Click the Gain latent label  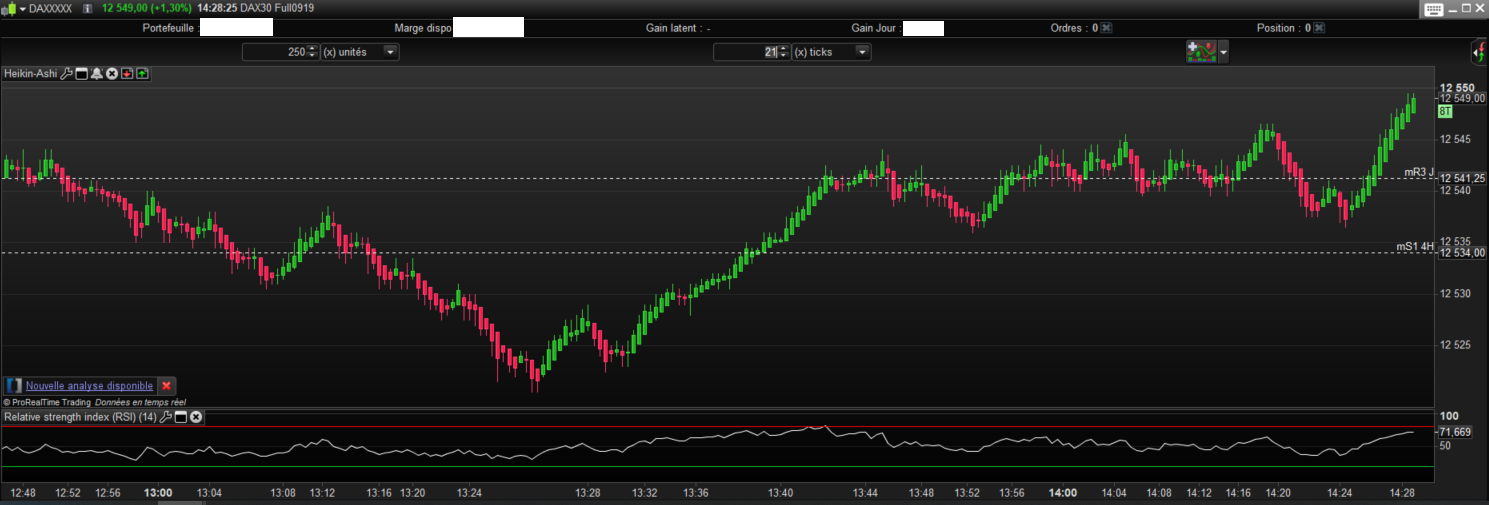click(672, 28)
